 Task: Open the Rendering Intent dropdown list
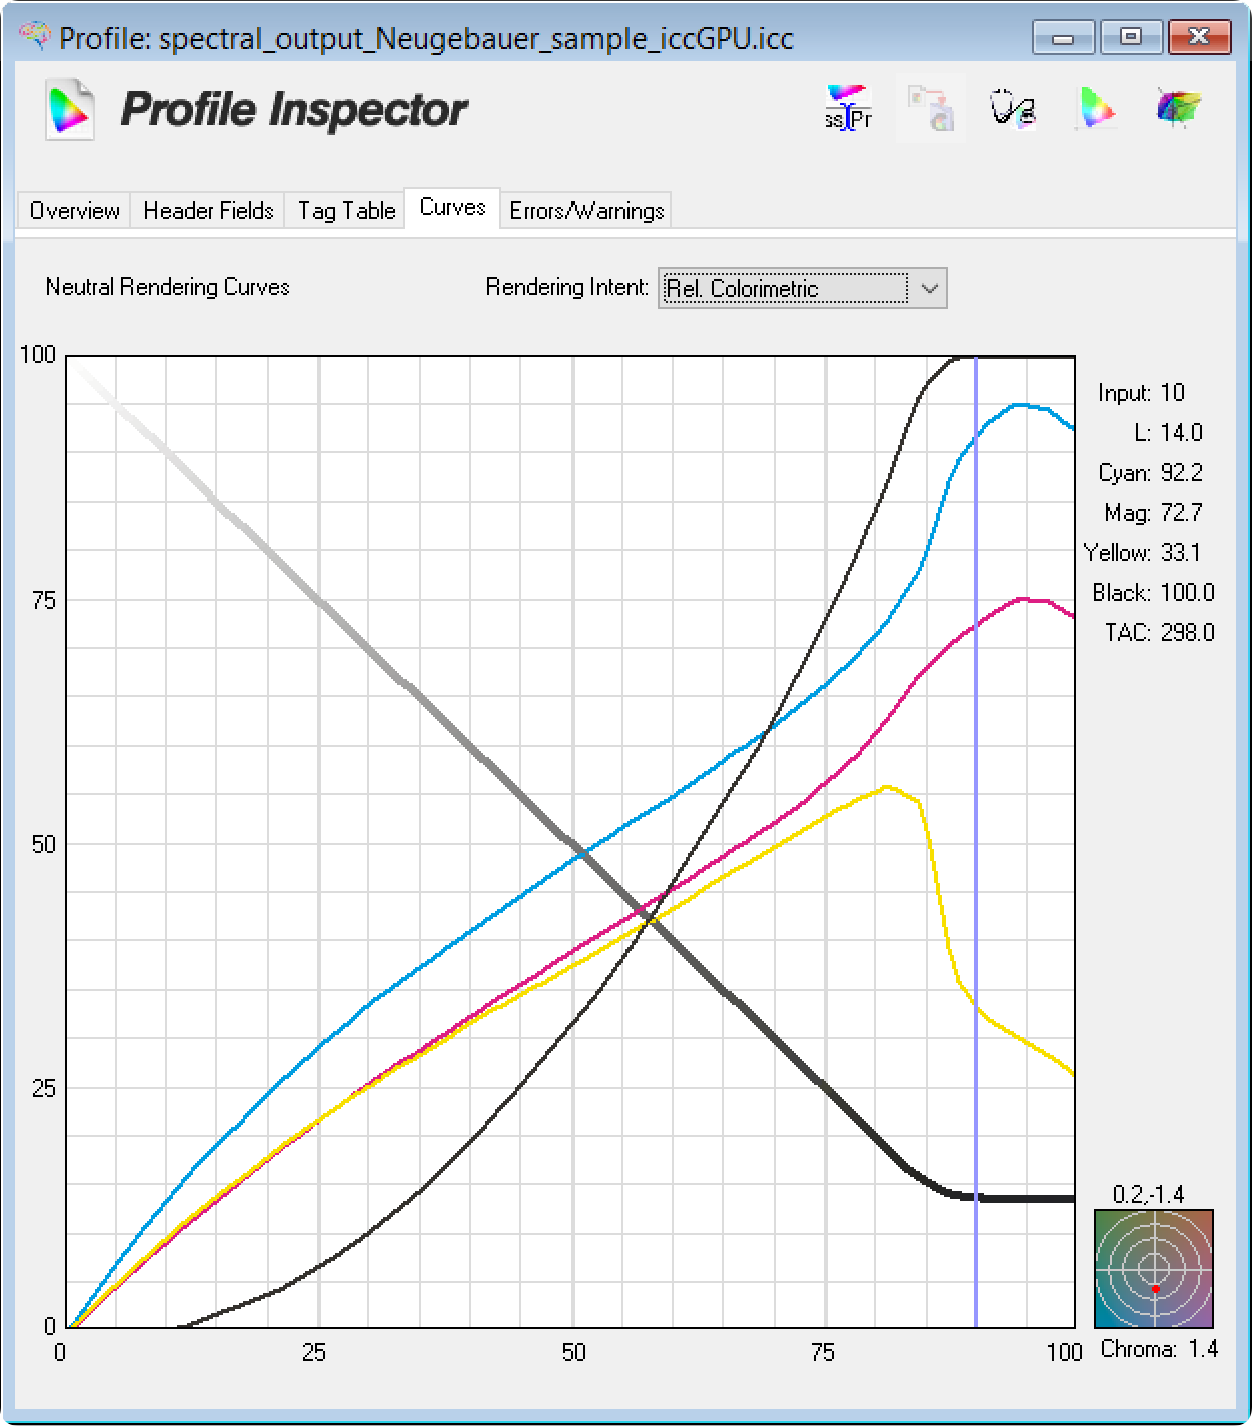tap(787, 289)
